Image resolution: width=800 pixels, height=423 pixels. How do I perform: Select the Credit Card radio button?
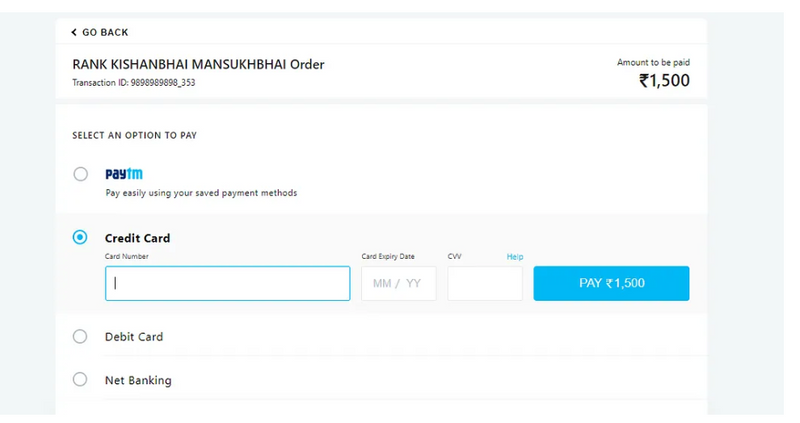coord(80,238)
